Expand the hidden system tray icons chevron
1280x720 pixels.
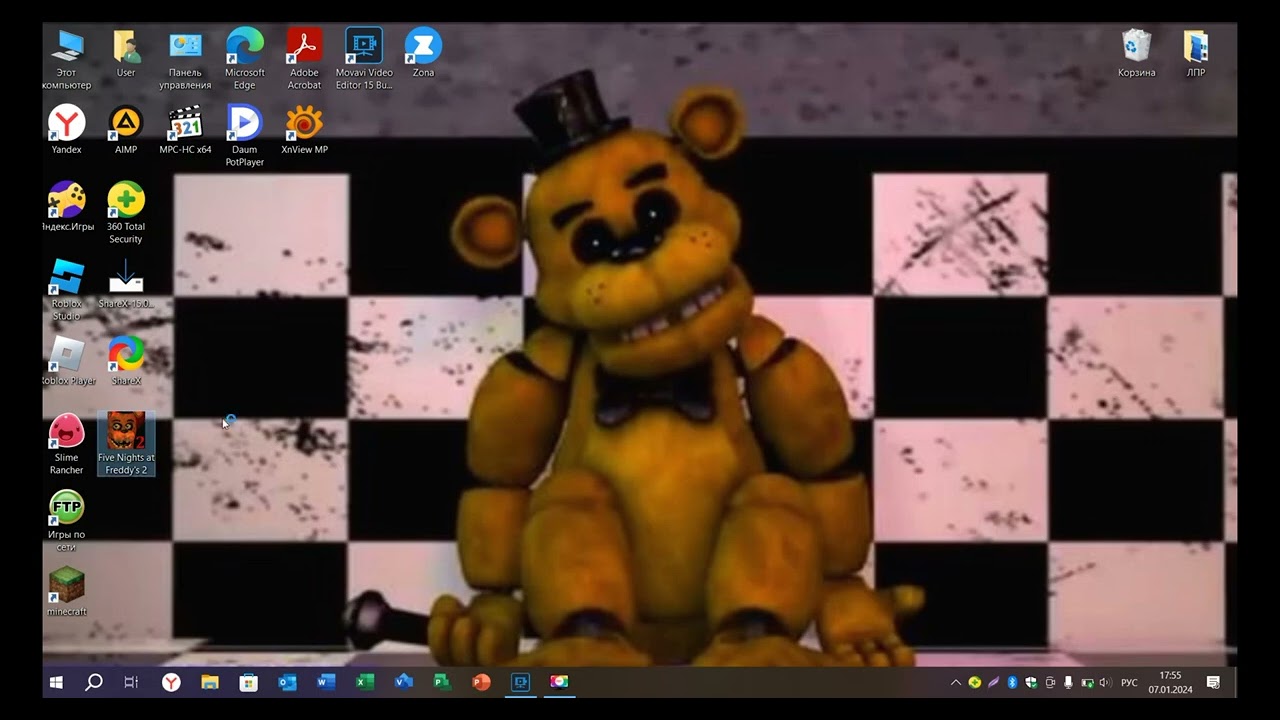pos(956,683)
